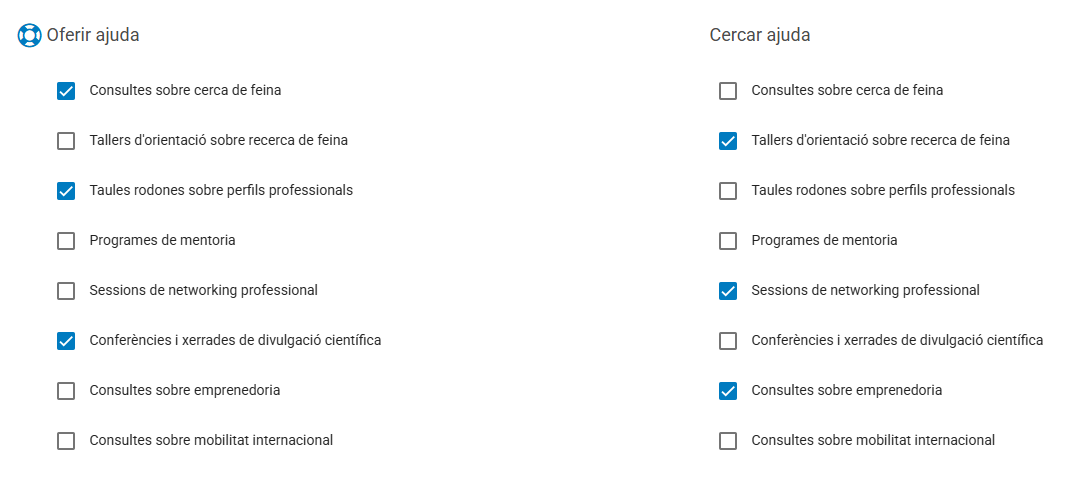The image size is (1092, 480).
Task: Uncheck Consultes sobre cerca de feina under Oferir ajuda
Action: (x=66, y=91)
